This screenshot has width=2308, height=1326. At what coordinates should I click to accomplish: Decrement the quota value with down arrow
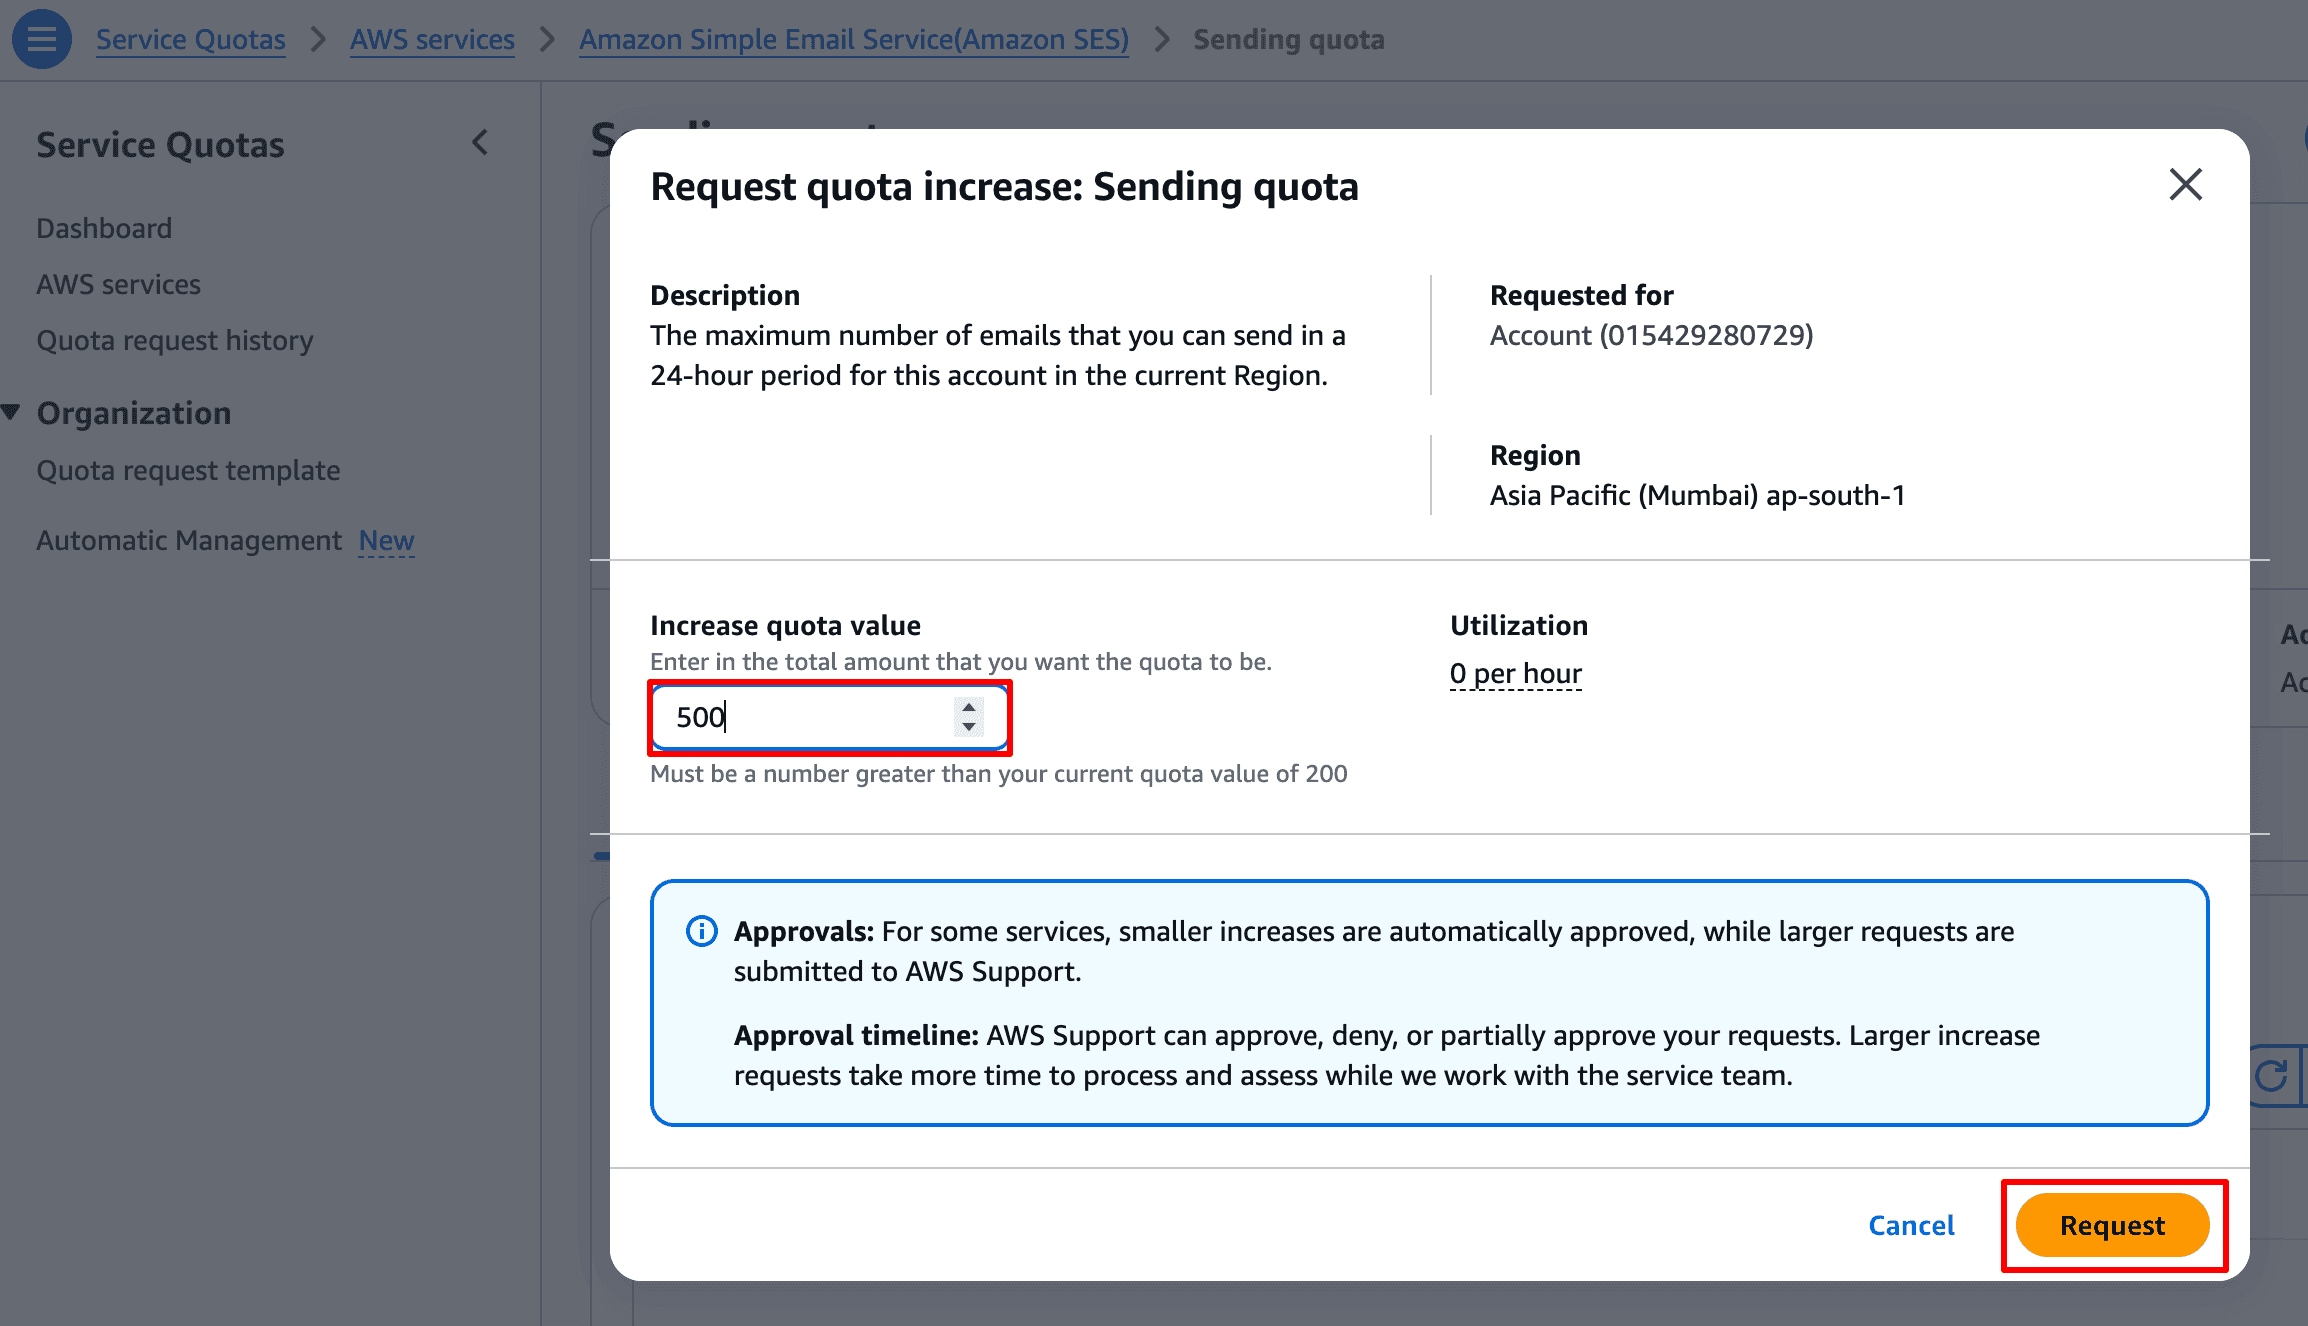click(968, 727)
